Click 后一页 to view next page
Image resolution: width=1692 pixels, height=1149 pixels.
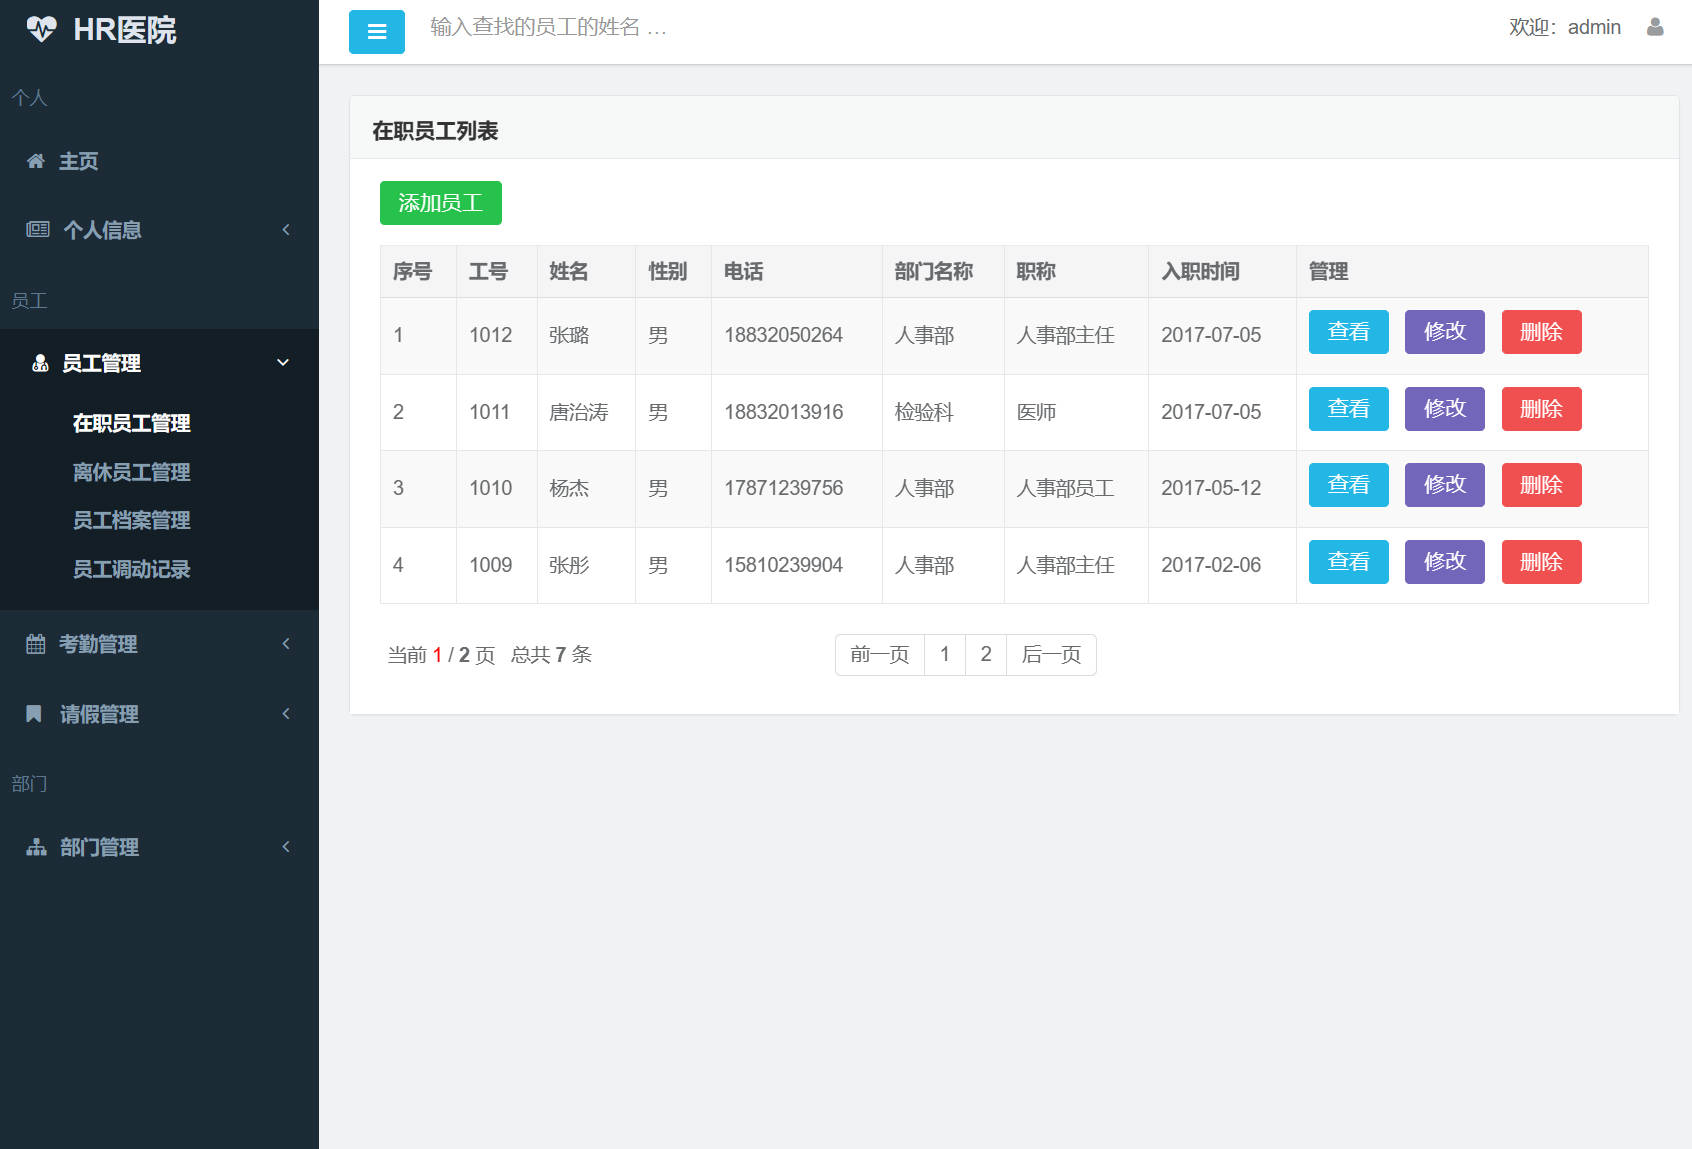tap(1051, 654)
